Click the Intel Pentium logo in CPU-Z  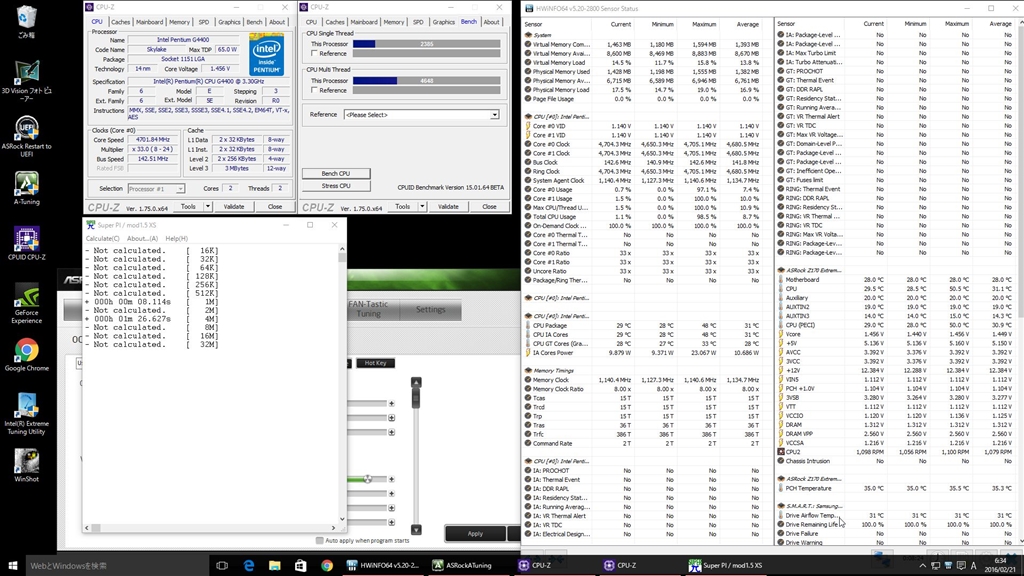[266, 55]
